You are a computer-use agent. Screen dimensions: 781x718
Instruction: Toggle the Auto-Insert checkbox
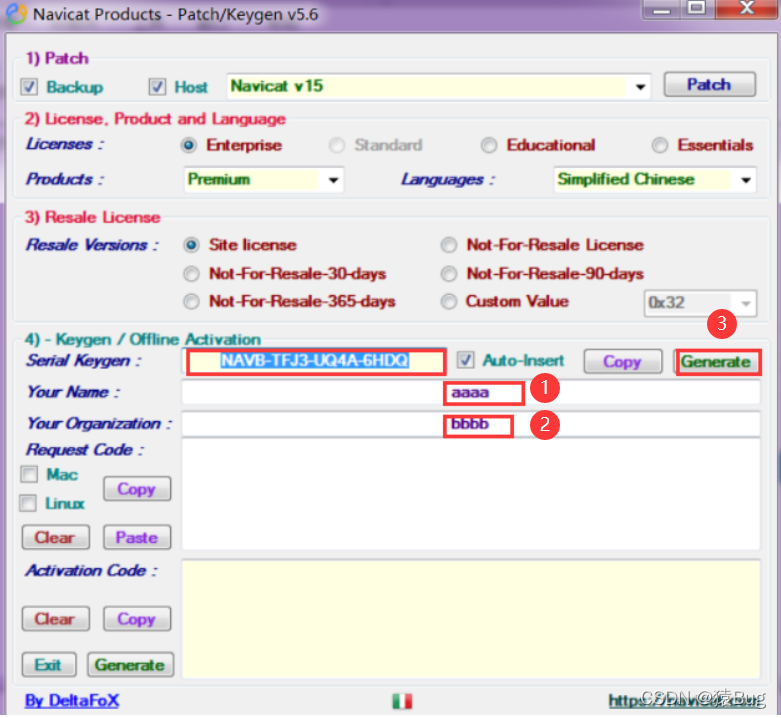coord(465,360)
